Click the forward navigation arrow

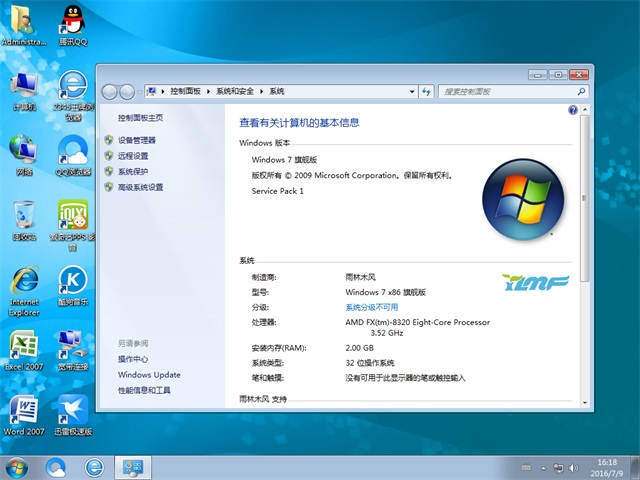click(x=127, y=92)
